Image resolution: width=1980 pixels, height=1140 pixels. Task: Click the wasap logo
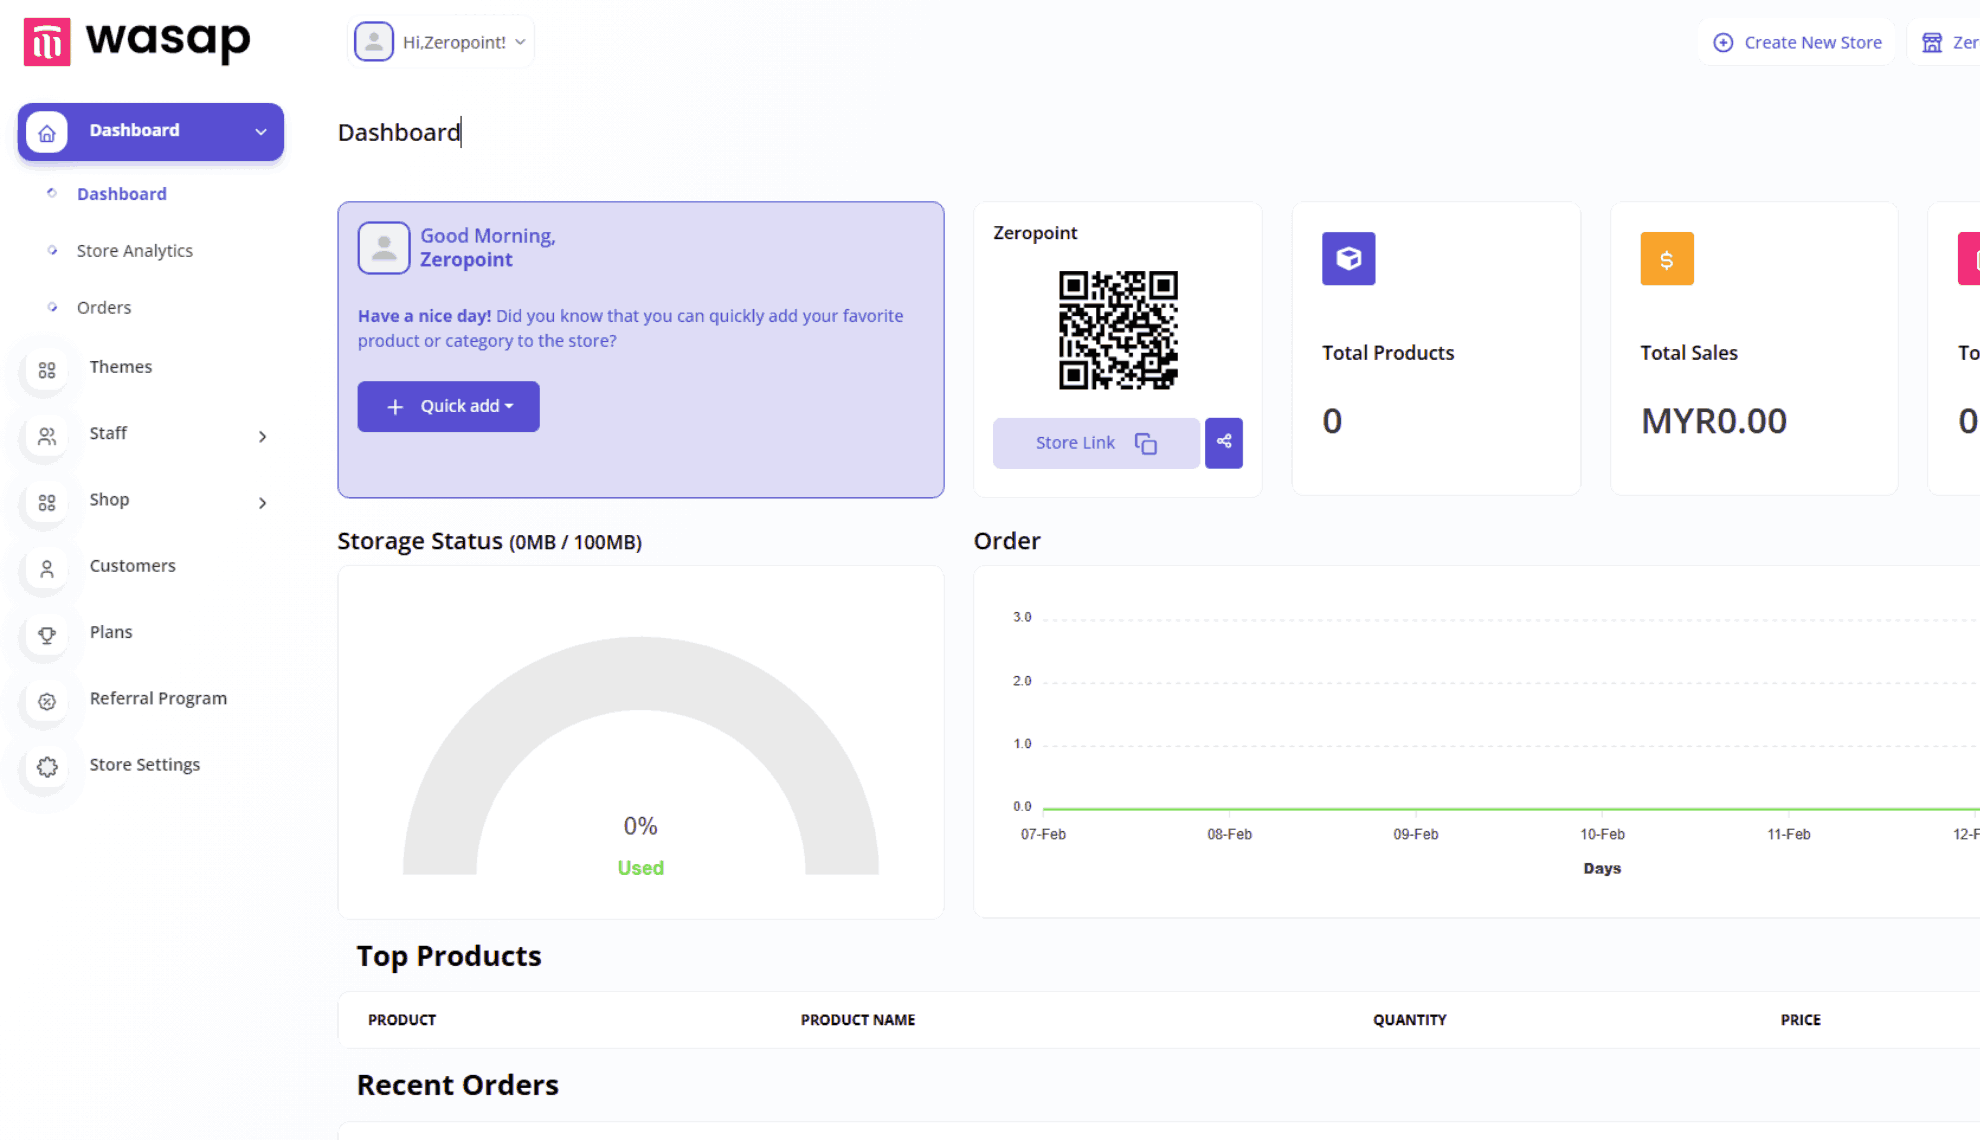point(137,42)
